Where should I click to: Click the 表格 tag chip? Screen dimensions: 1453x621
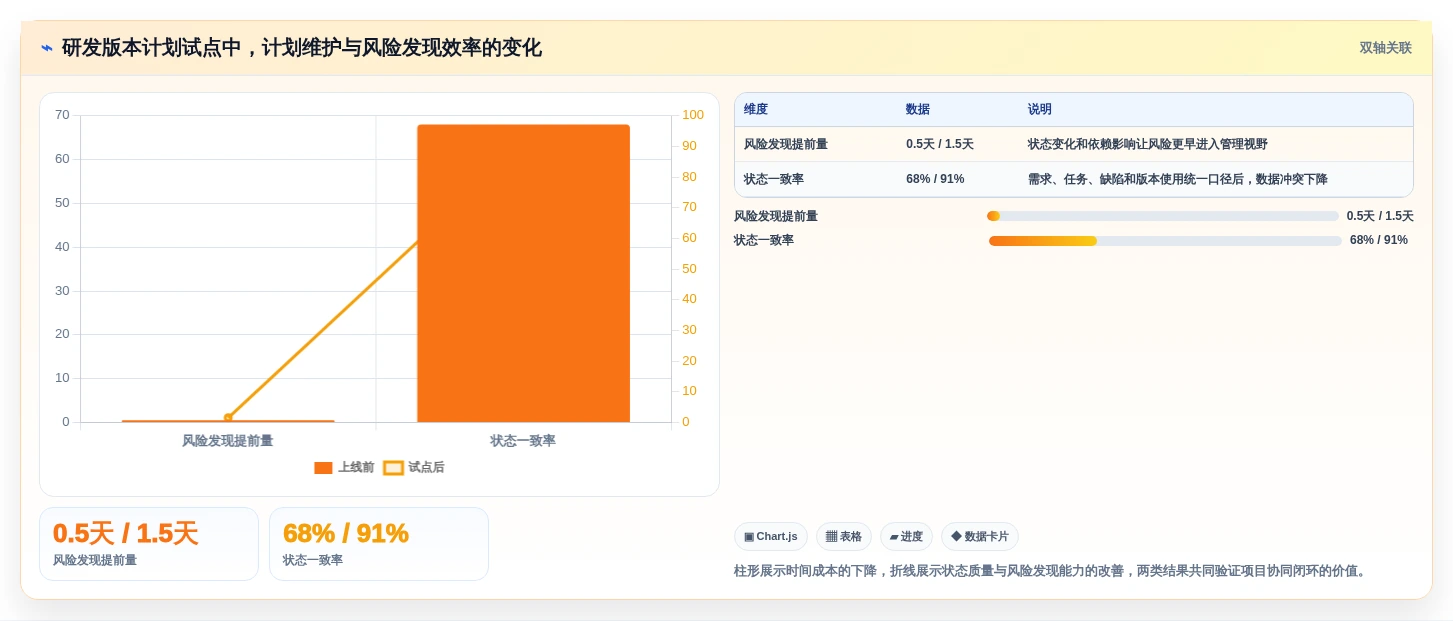tap(844, 537)
